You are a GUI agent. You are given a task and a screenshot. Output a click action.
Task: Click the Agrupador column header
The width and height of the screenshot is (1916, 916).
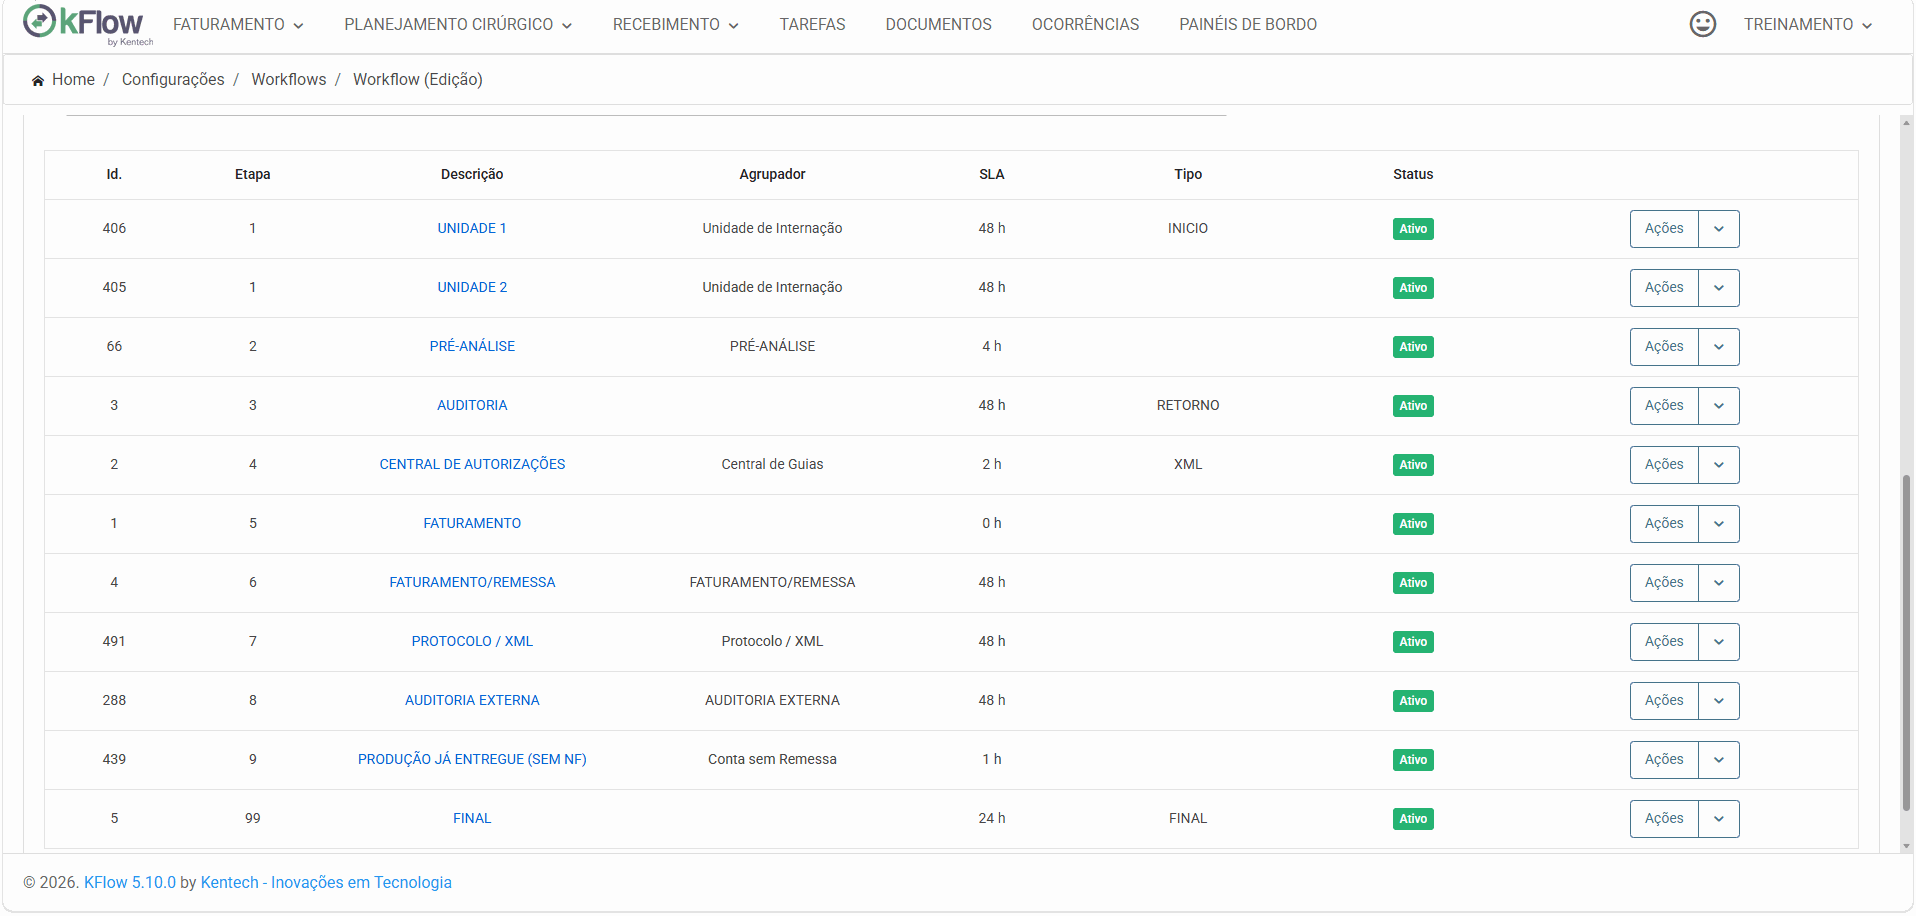(x=772, y=174)
